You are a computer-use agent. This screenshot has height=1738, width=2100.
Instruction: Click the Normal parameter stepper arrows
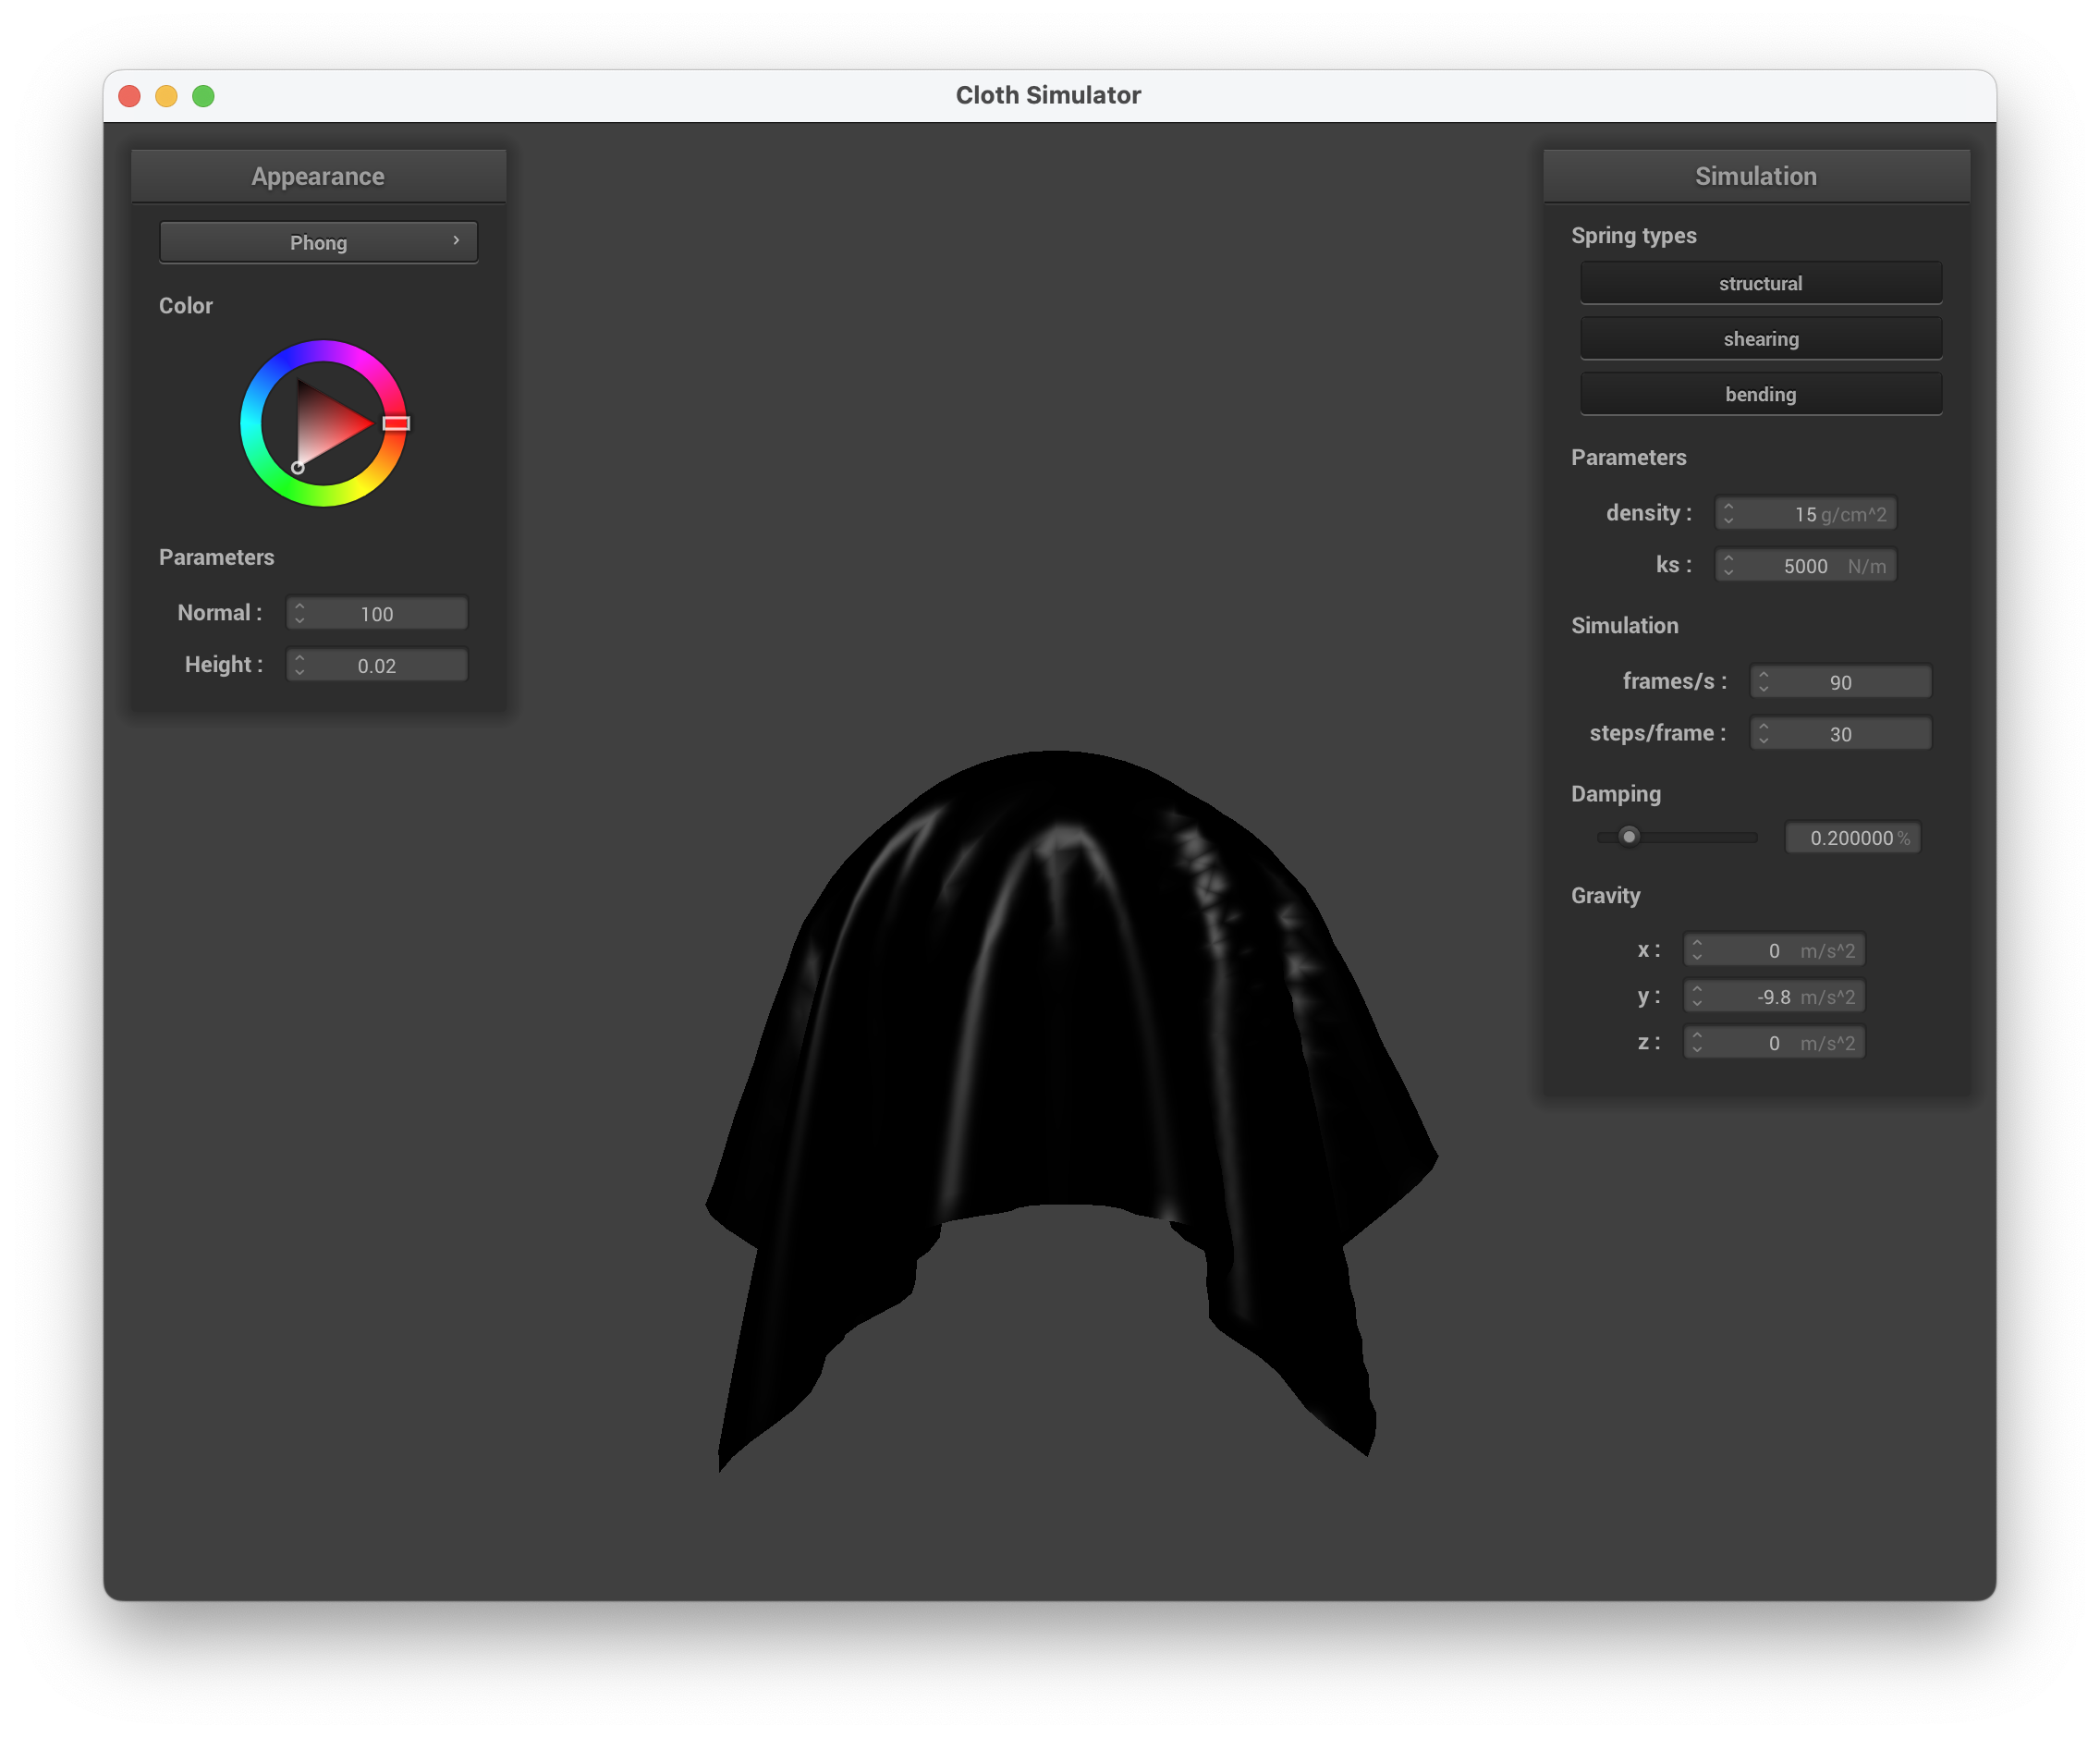[299, 614]
